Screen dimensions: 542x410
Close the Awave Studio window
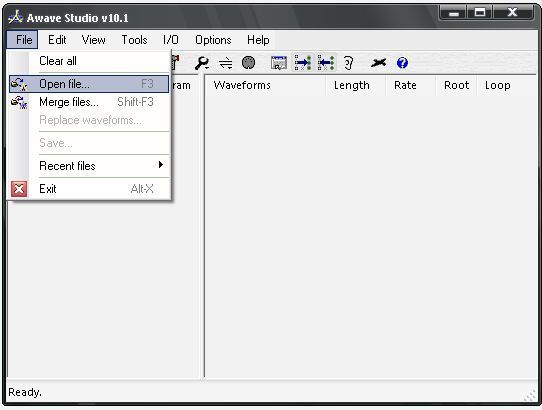click(x=512, y=13)
